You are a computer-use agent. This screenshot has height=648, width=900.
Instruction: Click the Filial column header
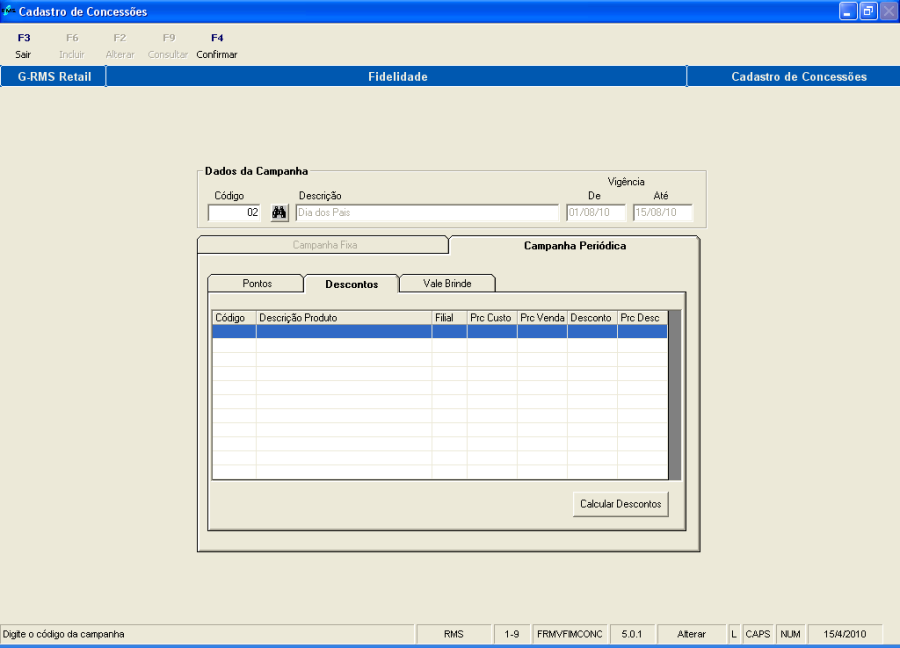click(x=449, y=318)
